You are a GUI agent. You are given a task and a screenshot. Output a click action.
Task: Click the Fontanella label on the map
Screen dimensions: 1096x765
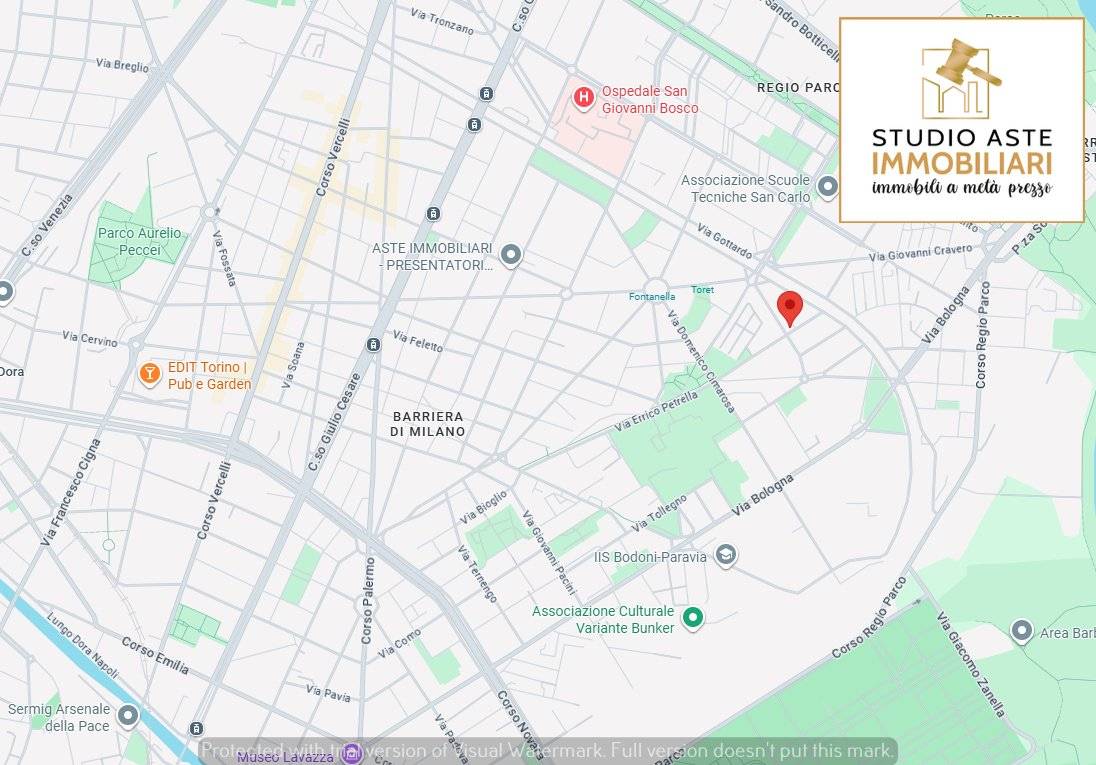point(652,297)
